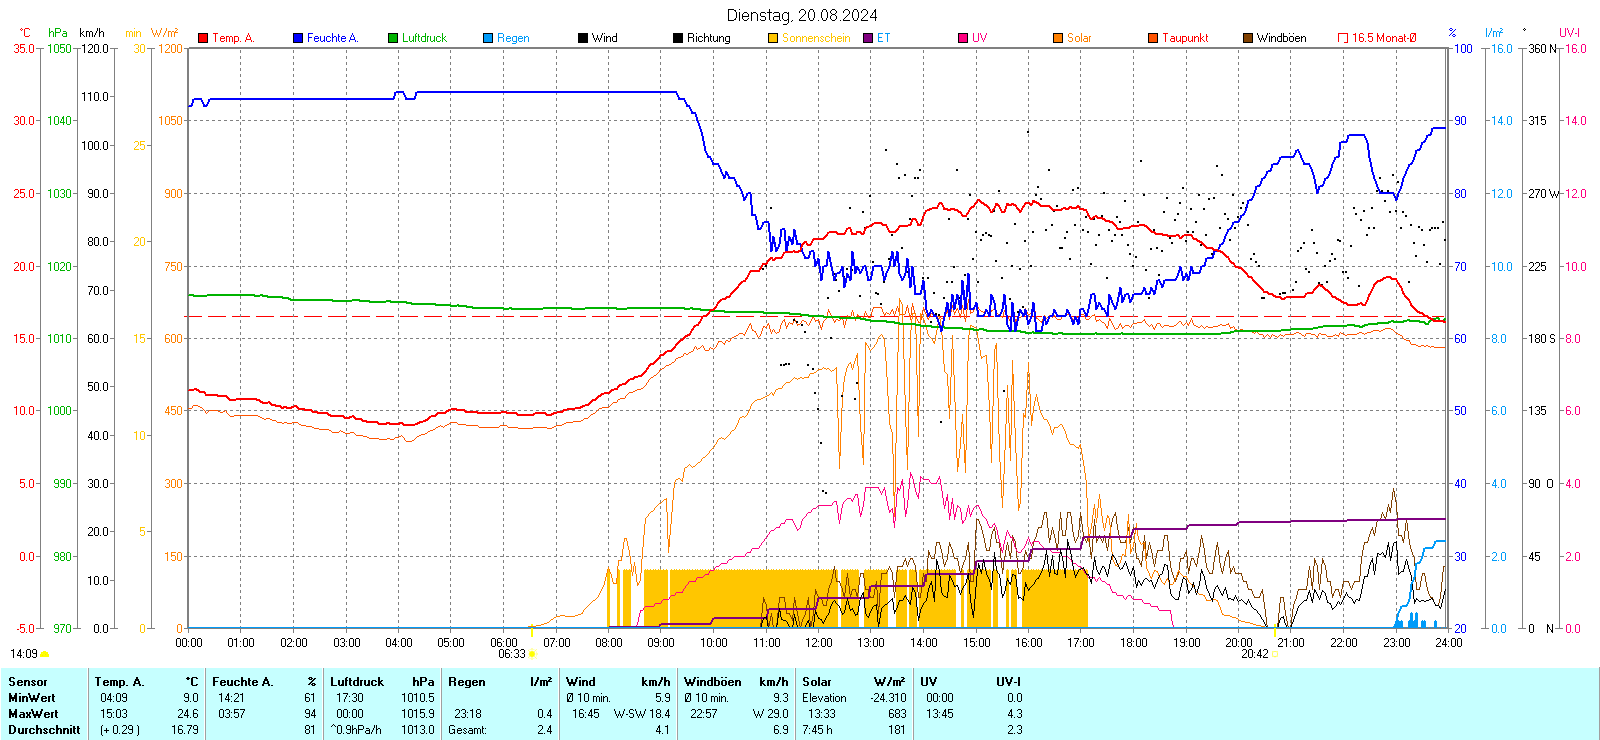This screenshot has width=1600, height=740.
Task: Click the chart title Dienstag, 20.08.2024
Action: coord(802,15)
